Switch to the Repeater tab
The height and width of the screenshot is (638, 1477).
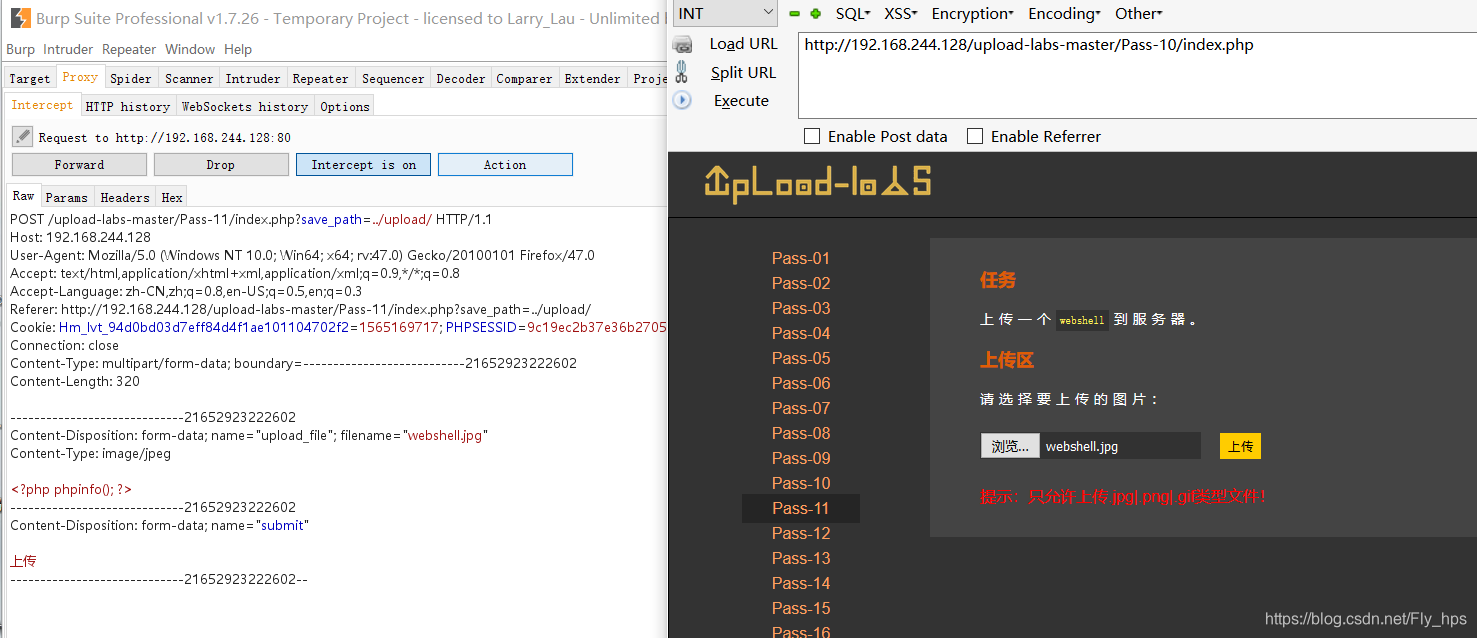point(321,79)
